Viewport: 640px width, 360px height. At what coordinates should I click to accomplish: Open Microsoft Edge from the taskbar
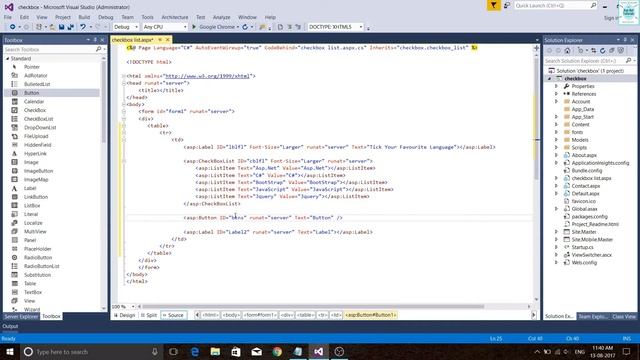click(195, 351)
